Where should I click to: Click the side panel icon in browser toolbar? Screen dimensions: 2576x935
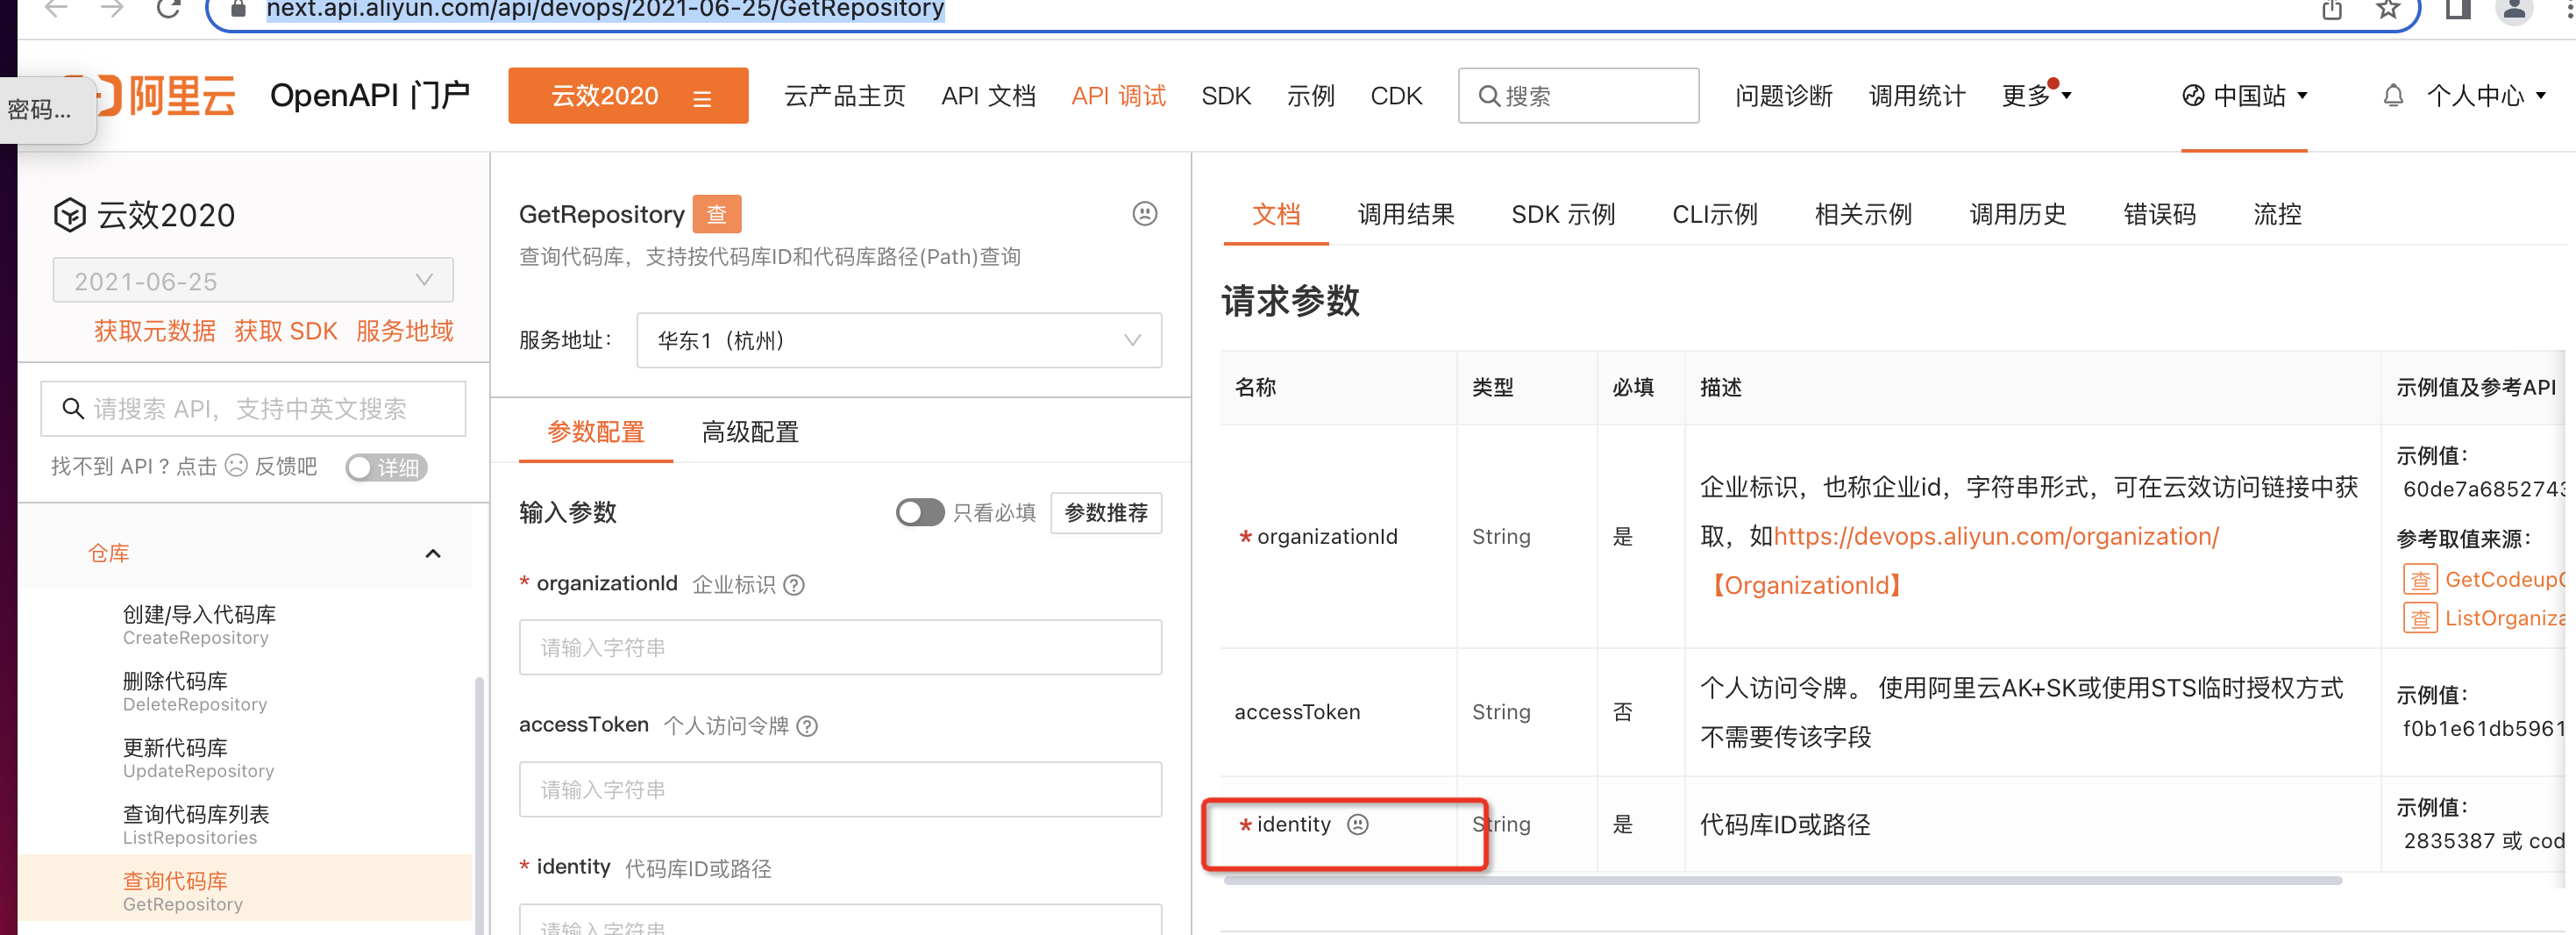2458,10
